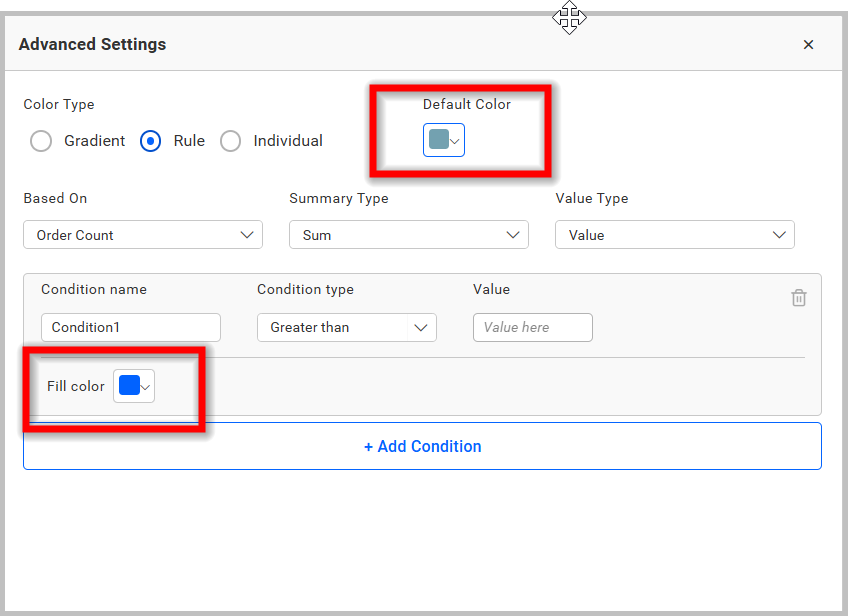Click the Condition name column header

(x=93, y=289)
